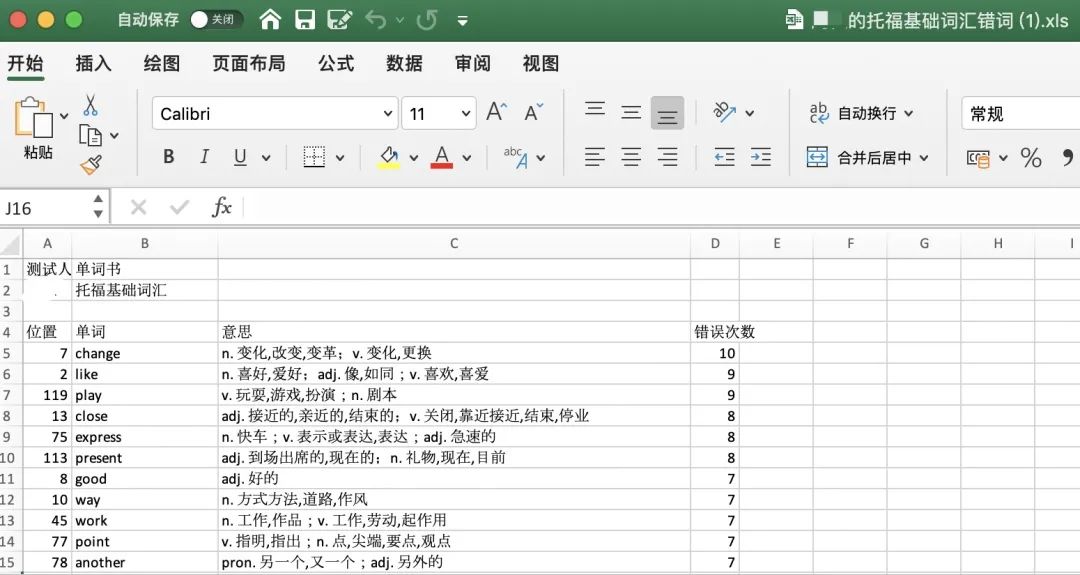Copy selection with the copy icon
This screenshot has height=575, width=1080.
click(90, 135)
